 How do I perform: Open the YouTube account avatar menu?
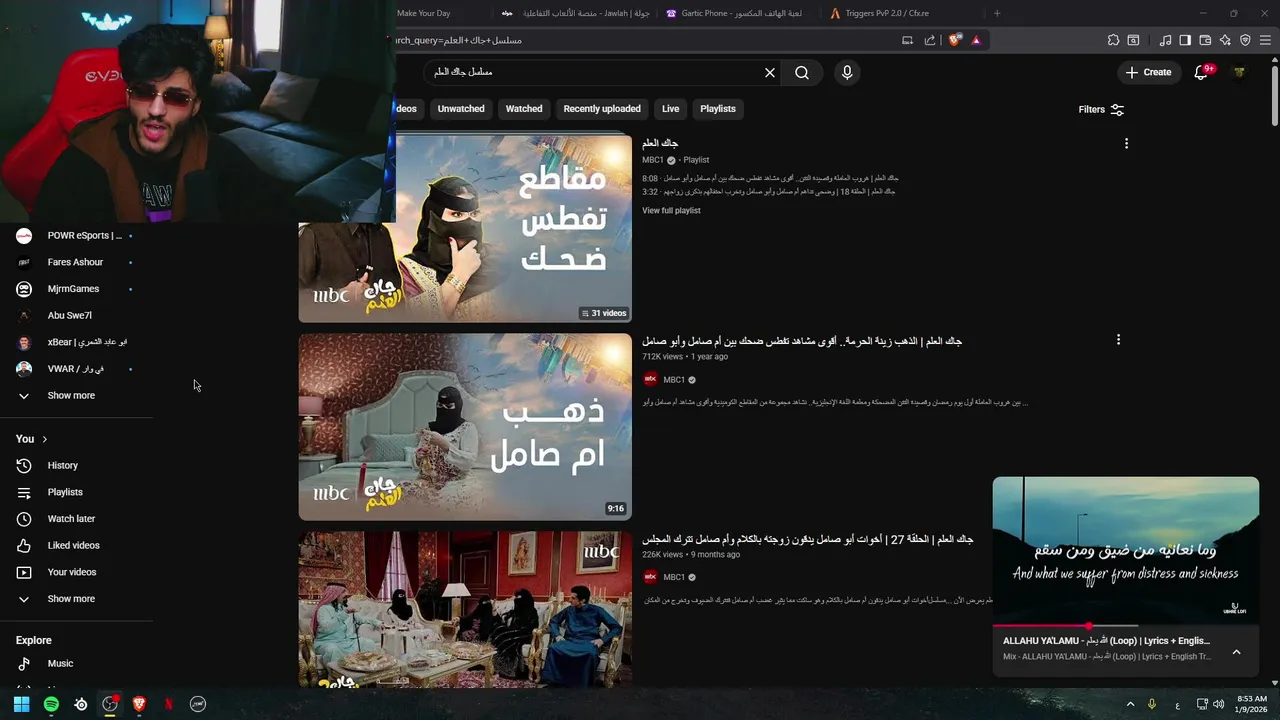[1239, 72]
